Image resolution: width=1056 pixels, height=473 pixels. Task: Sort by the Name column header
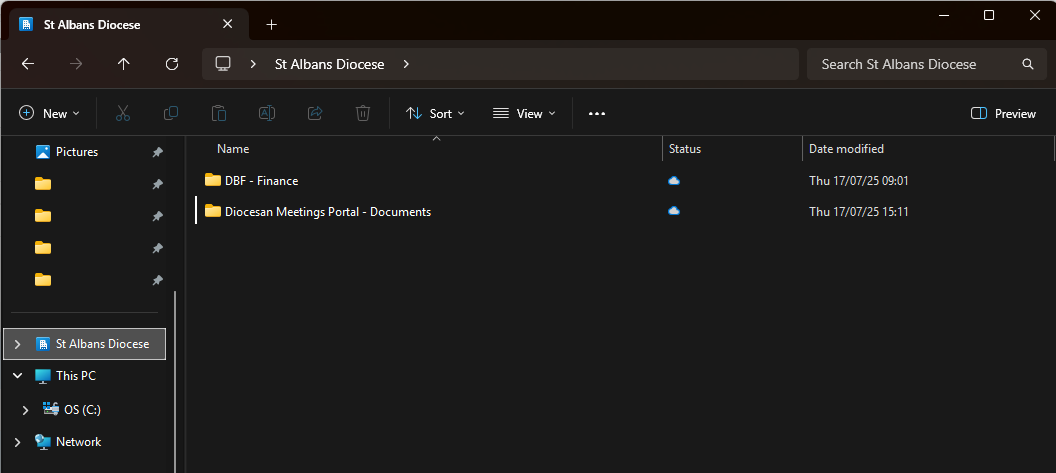coord(233,149)
